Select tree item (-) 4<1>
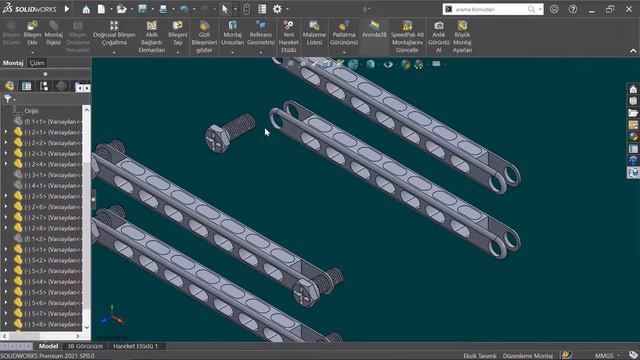The image size is (640, 360). click(48, 186)
